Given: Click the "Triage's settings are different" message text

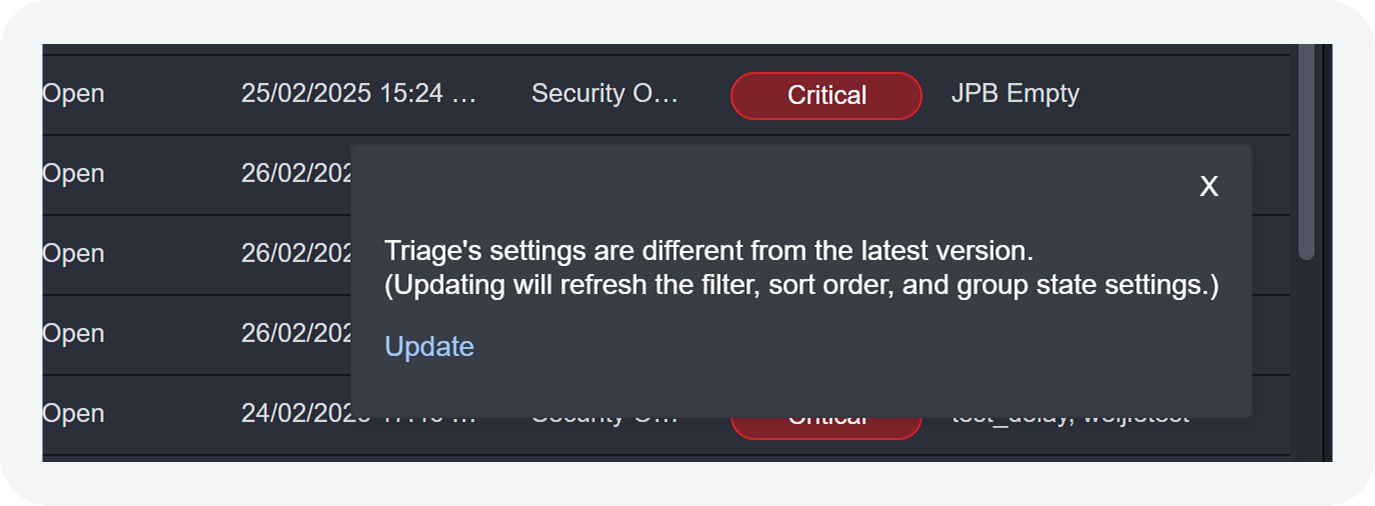Looking at the screenshot, I should [x=708, y=250].
